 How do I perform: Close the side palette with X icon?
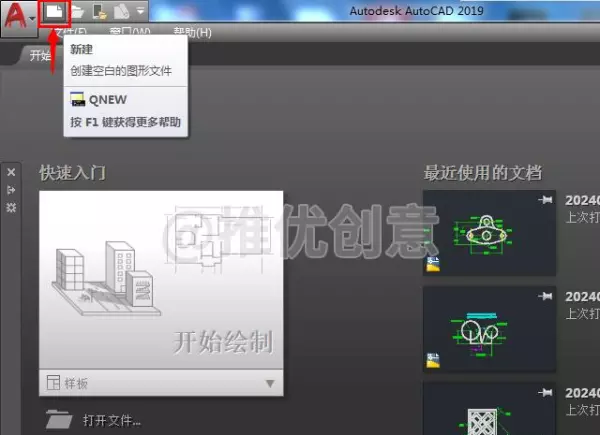point(11,172)
